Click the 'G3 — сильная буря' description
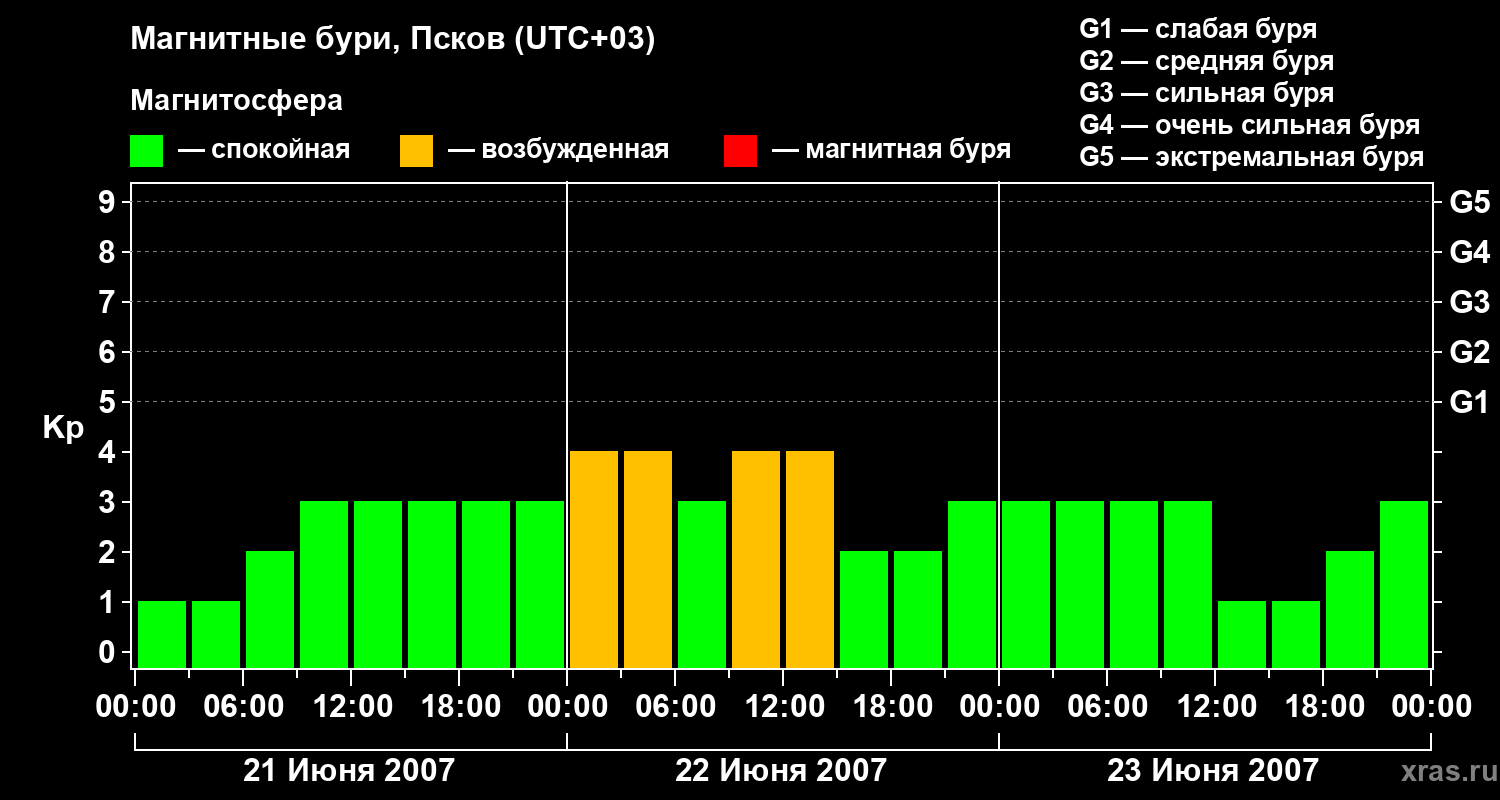 1206,93
